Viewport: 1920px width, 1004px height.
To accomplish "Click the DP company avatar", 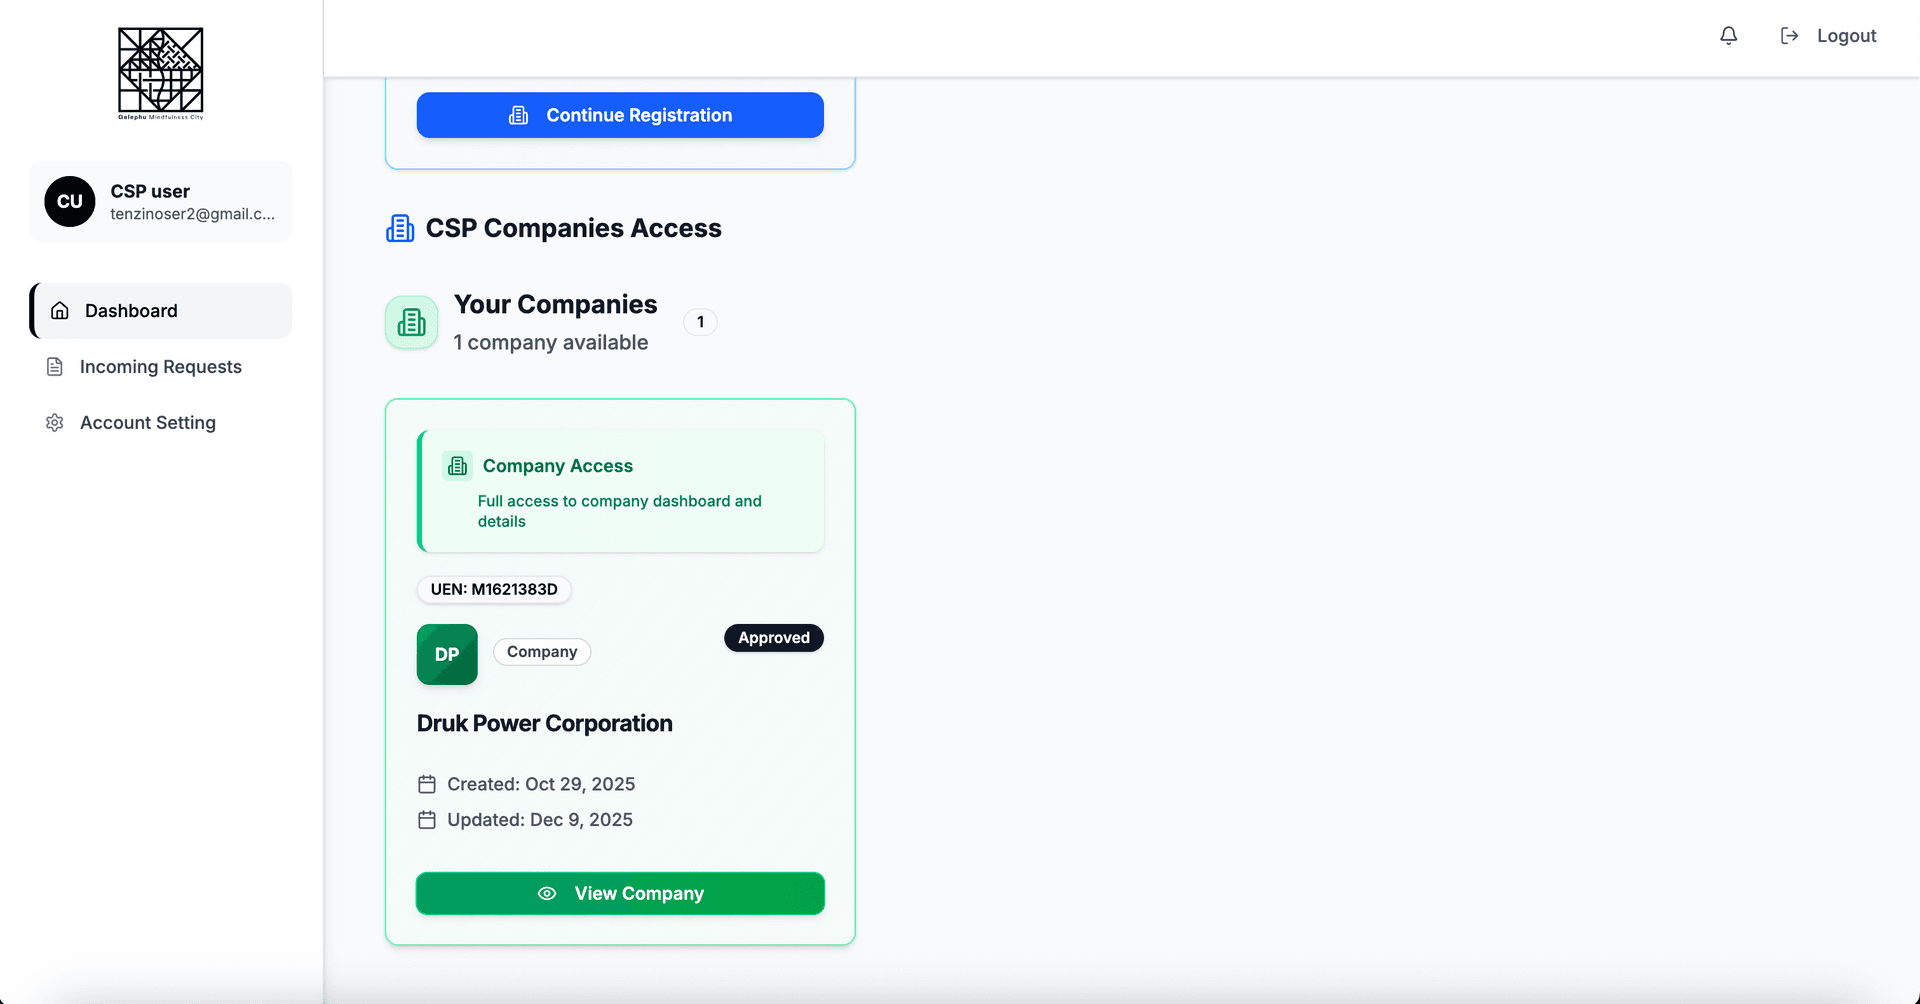I will point(446,654).
